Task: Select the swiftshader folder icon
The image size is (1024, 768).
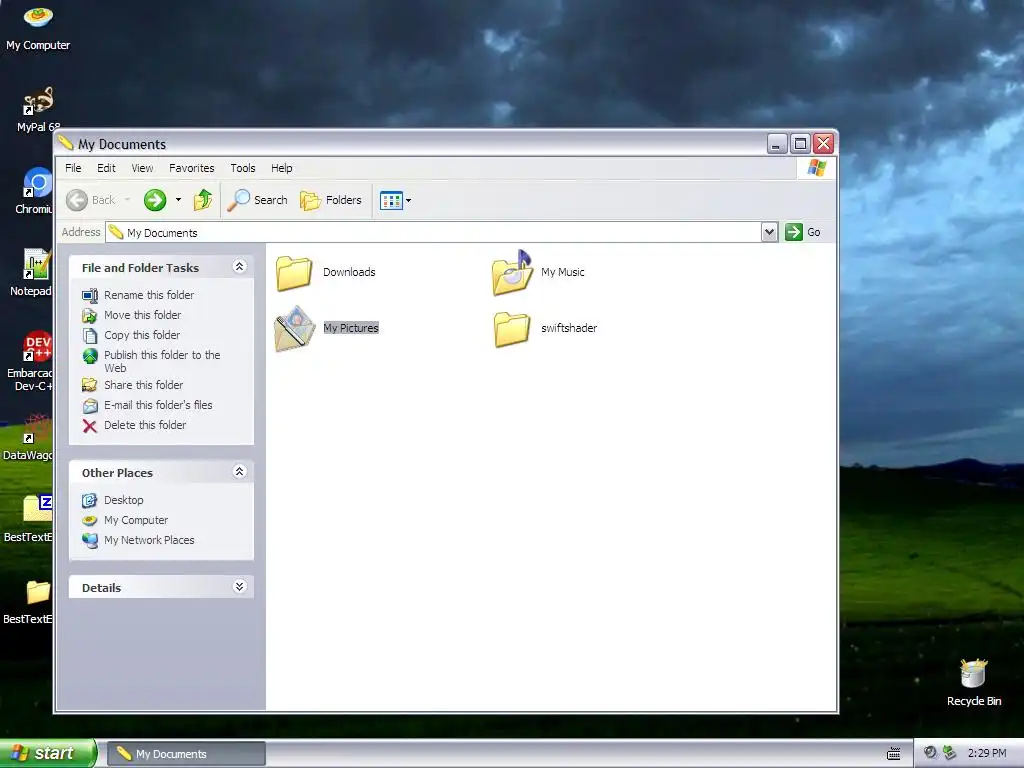Action: tap(512, 328)
